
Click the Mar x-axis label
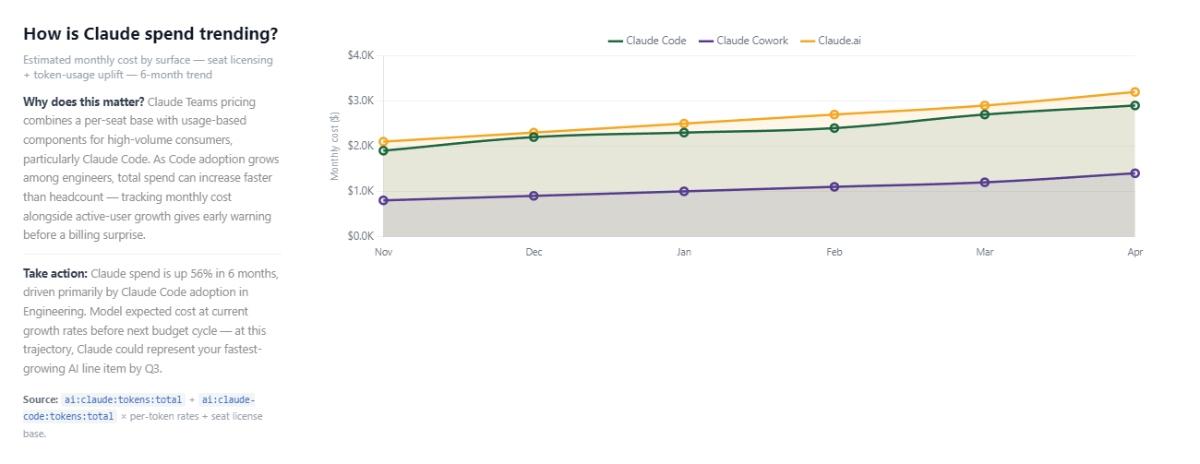pyautogui.click(x=985, y=252)
